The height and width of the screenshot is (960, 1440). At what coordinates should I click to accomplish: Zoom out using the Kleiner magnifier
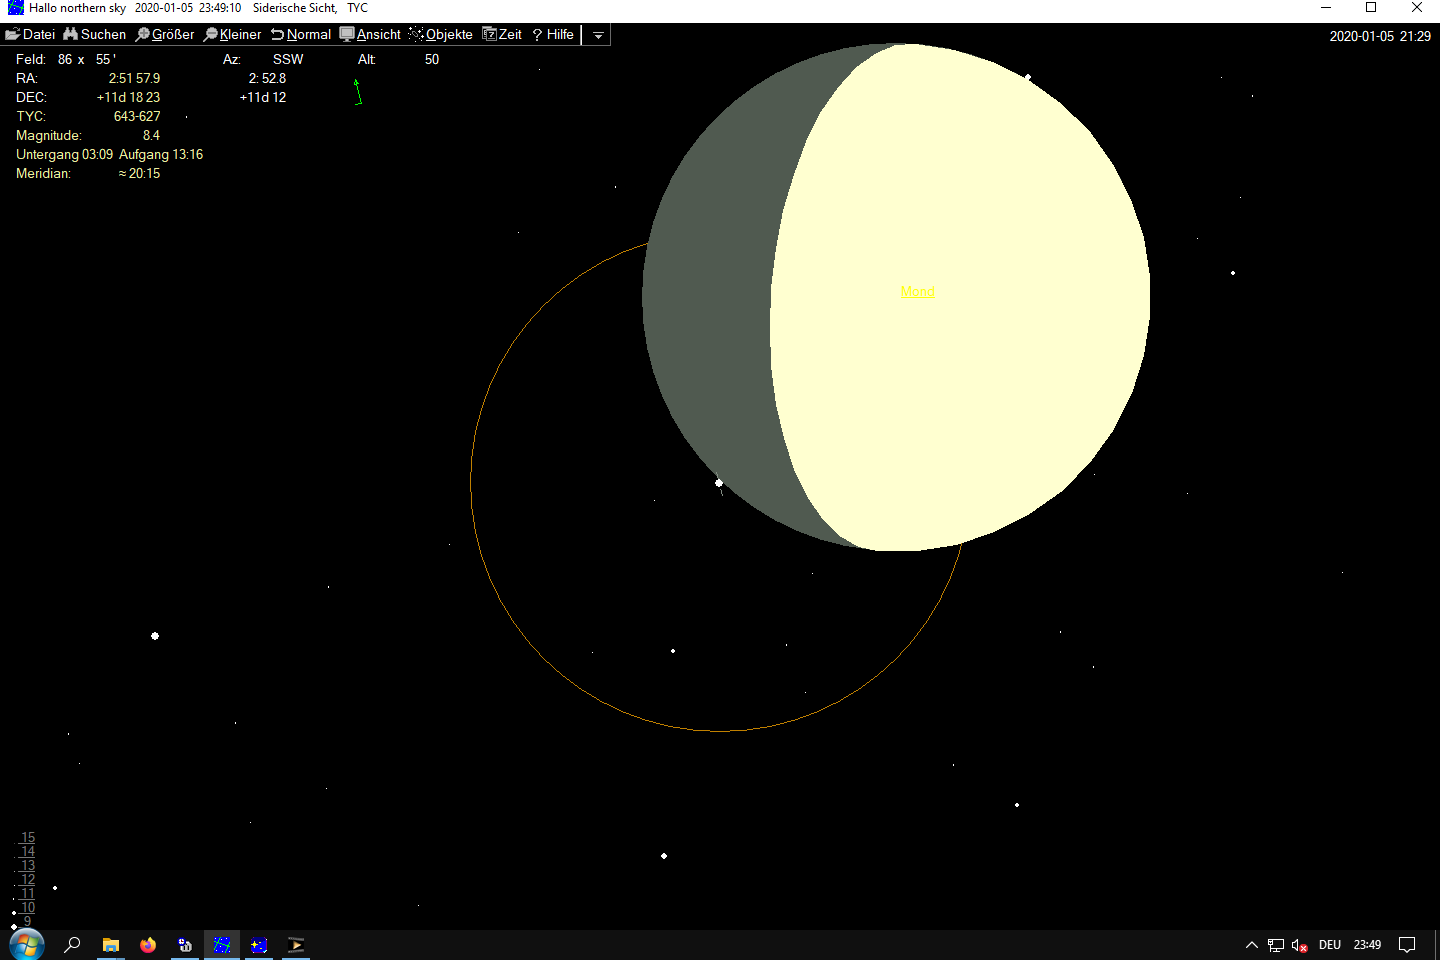(232, 34)
